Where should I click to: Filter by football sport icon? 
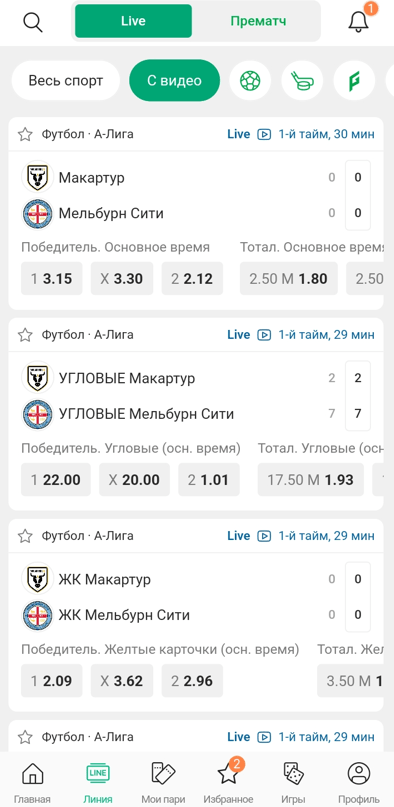pyautogui.click(x=250, y=81)
